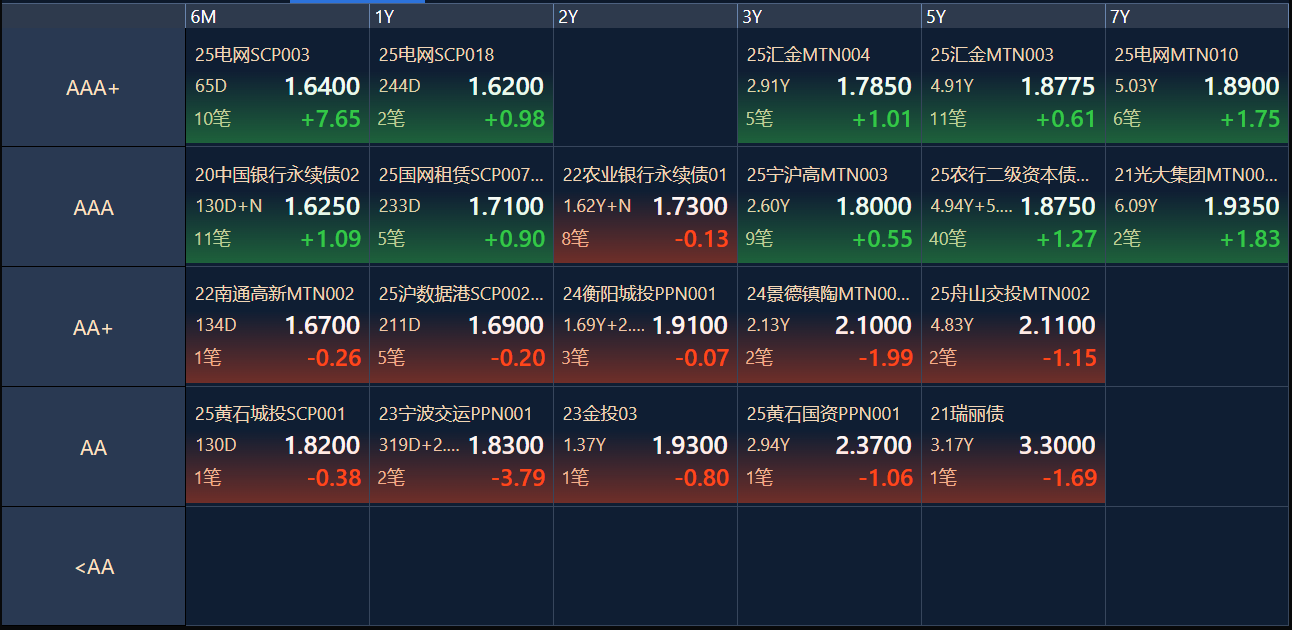The width and height of the screenshot is (1292, 630).
Task: Select the 3Y column header
Action: click(829, 16)
